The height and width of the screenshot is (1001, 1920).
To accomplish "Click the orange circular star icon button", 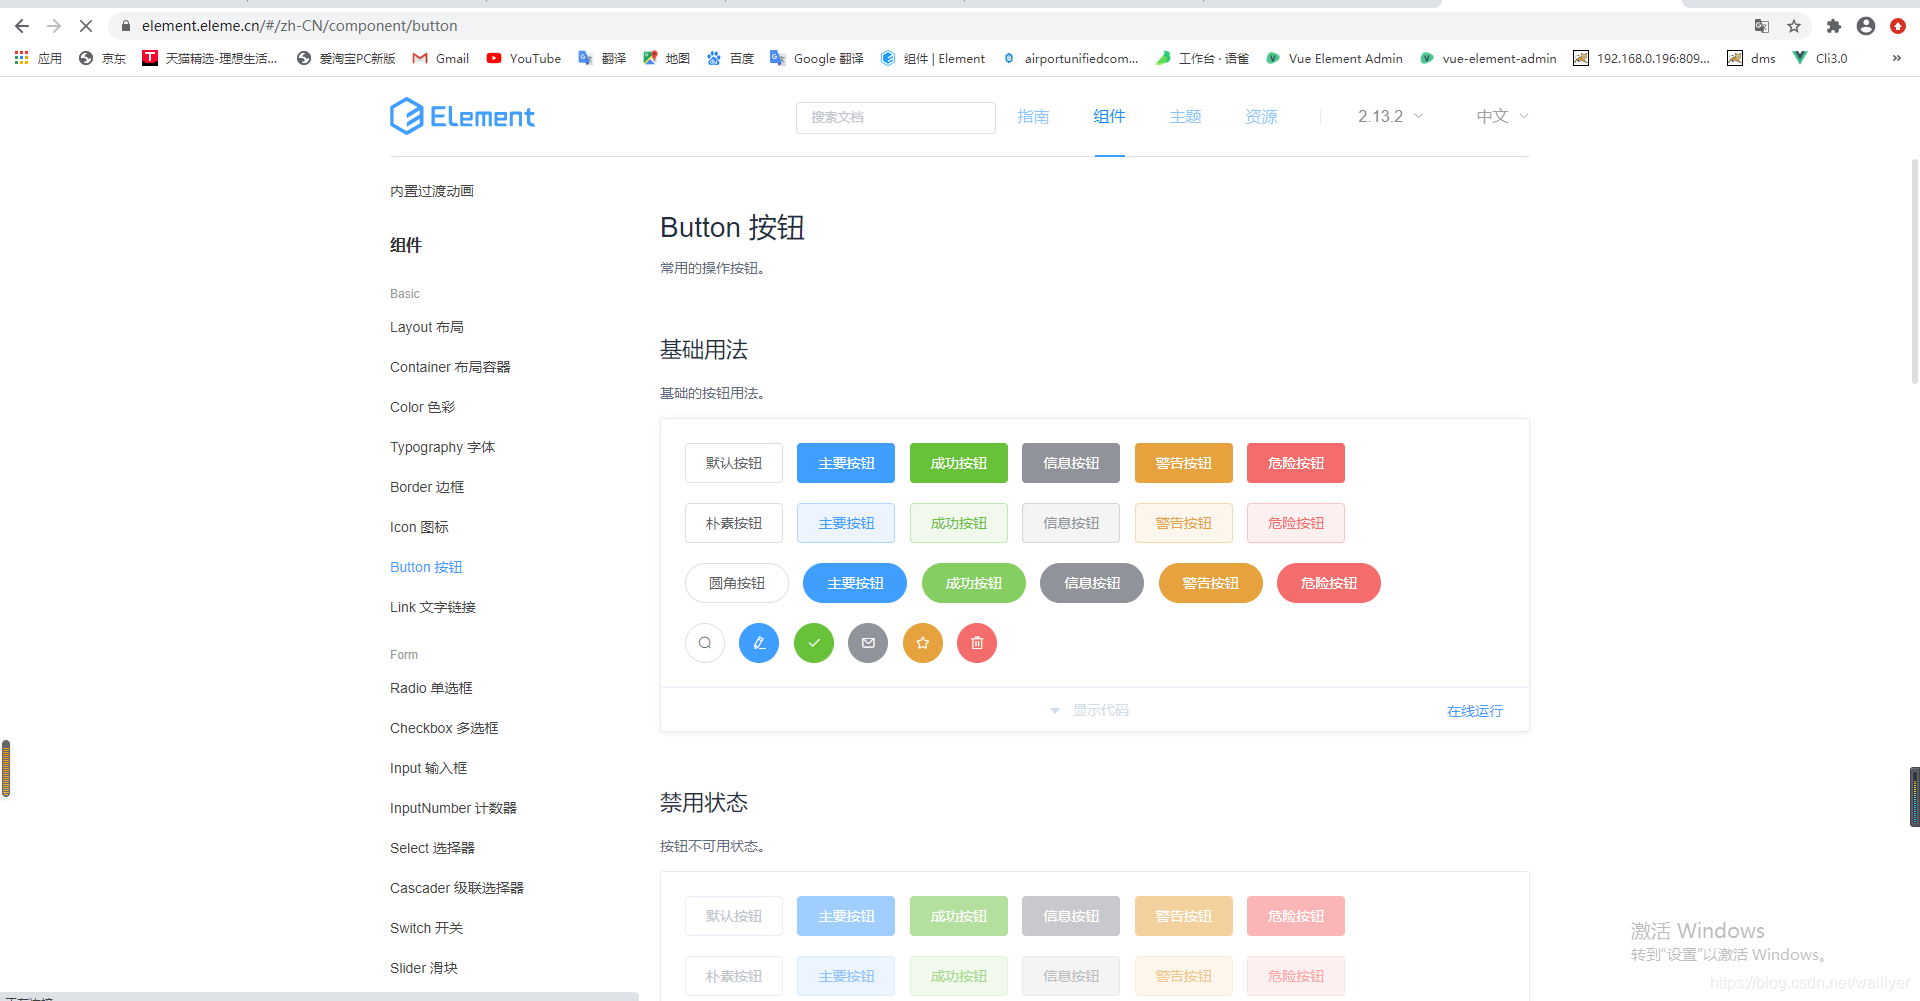I will 923,643.
